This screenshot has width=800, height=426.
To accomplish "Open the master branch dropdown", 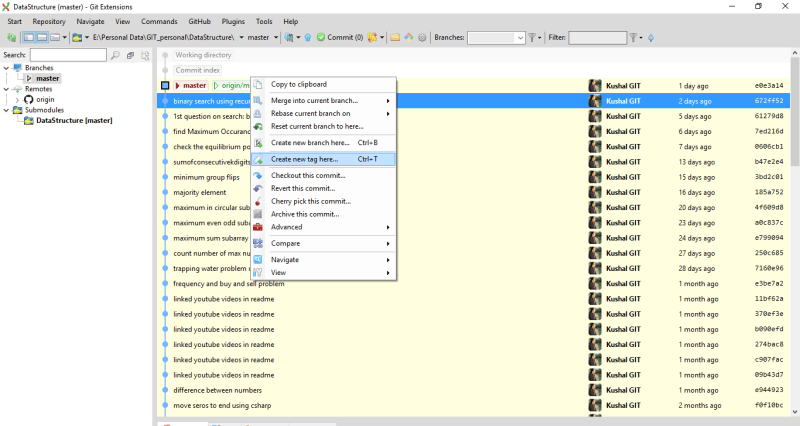I will pos(276,37).
